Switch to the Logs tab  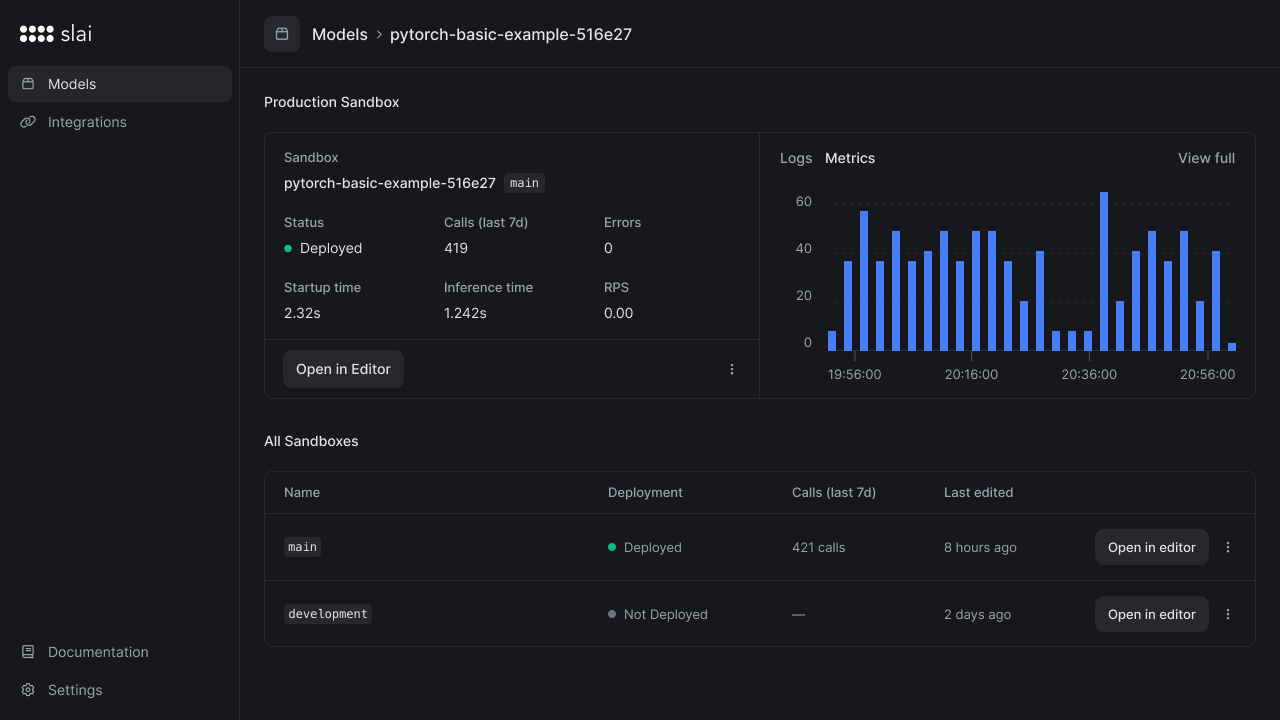tap(796, 158)
